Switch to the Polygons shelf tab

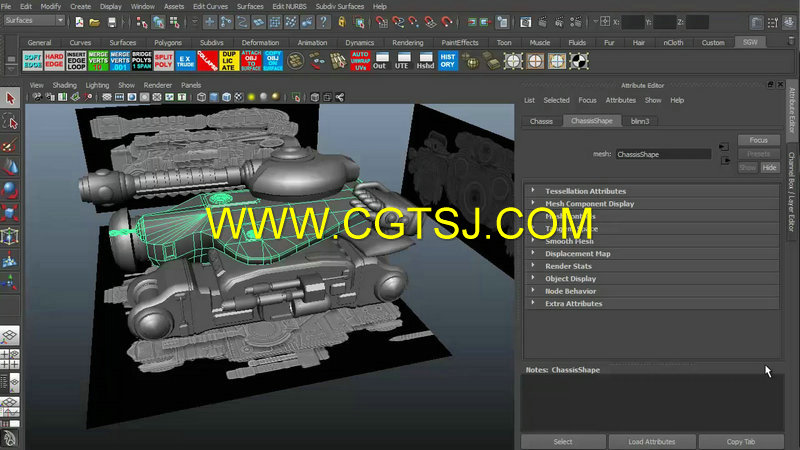point(168,43)
